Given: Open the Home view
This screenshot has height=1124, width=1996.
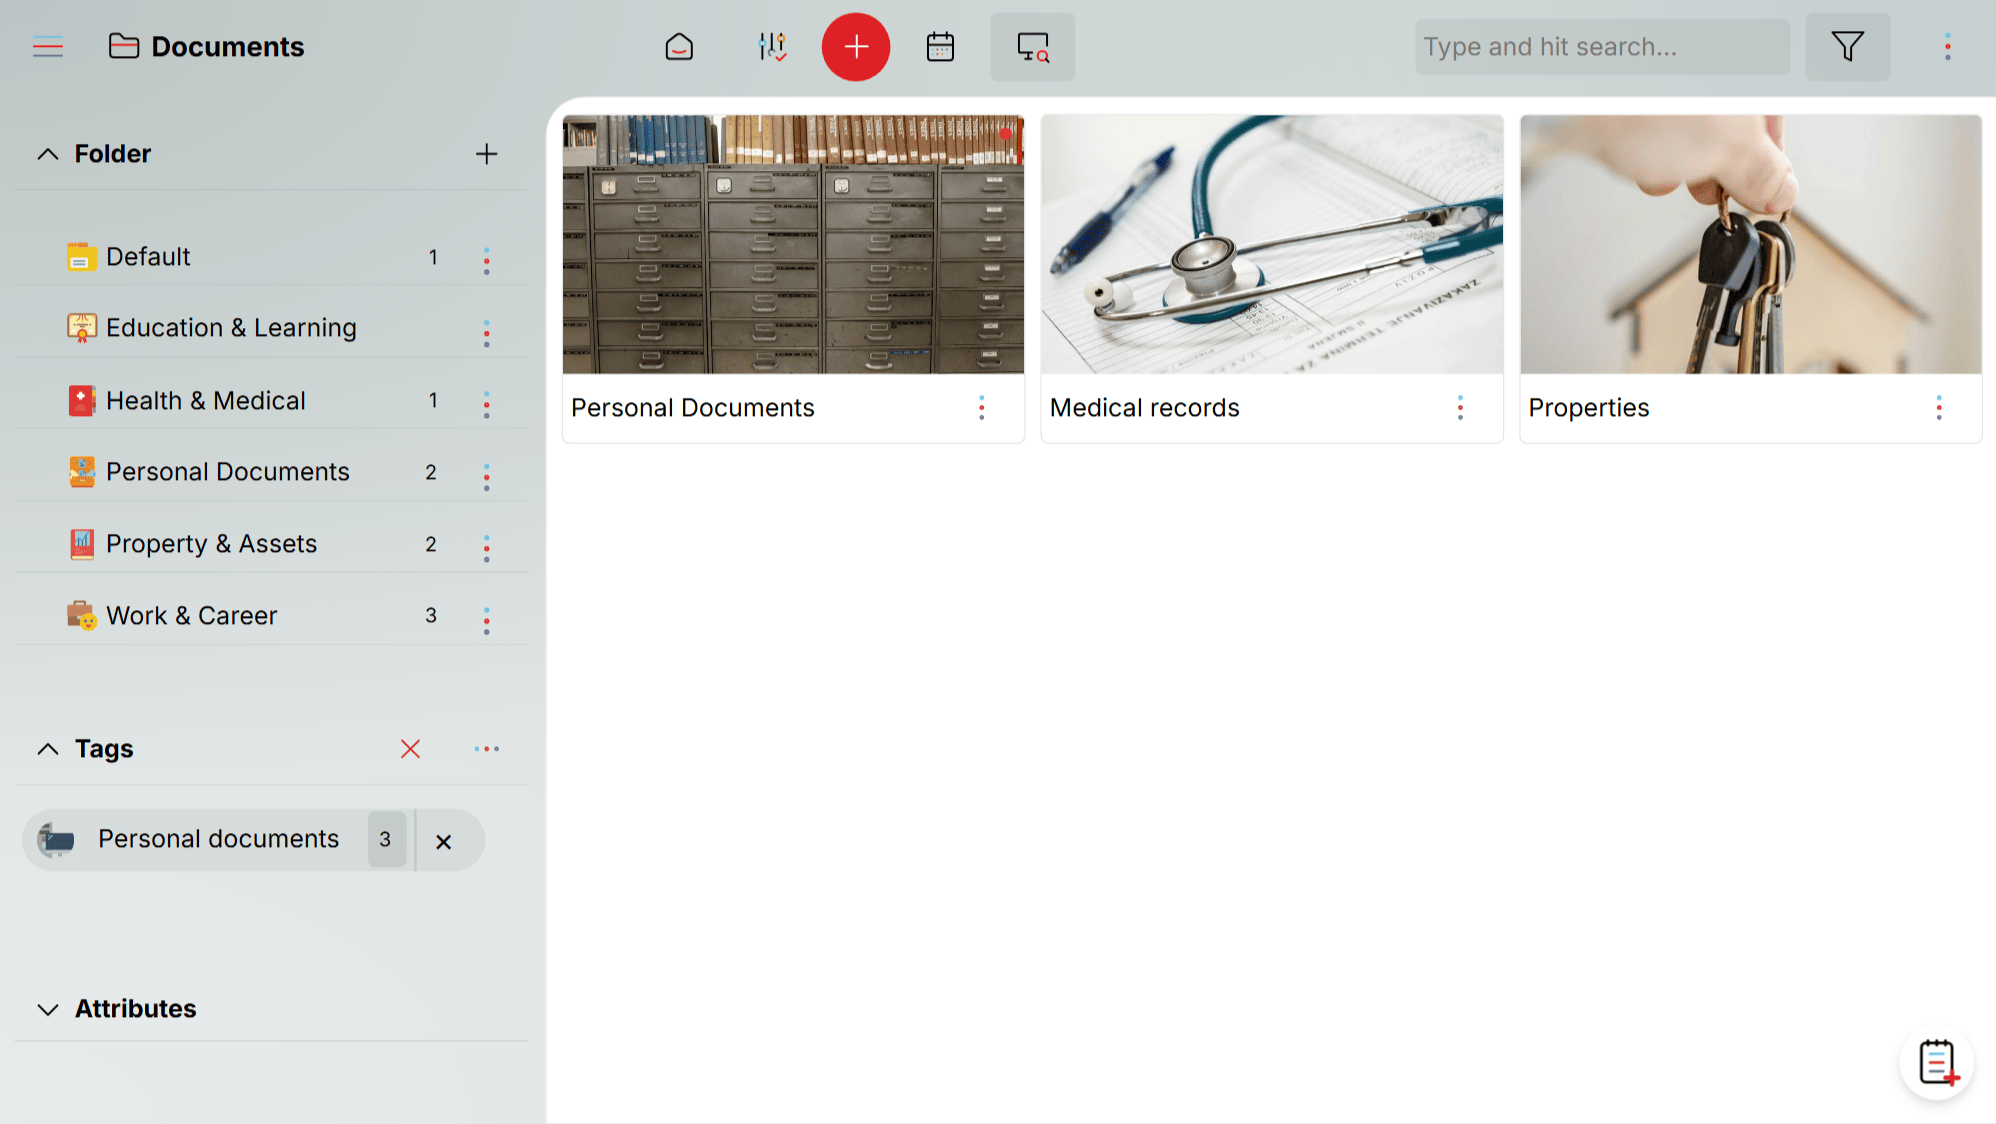Looking at the screenshot, I should (679, 46).
